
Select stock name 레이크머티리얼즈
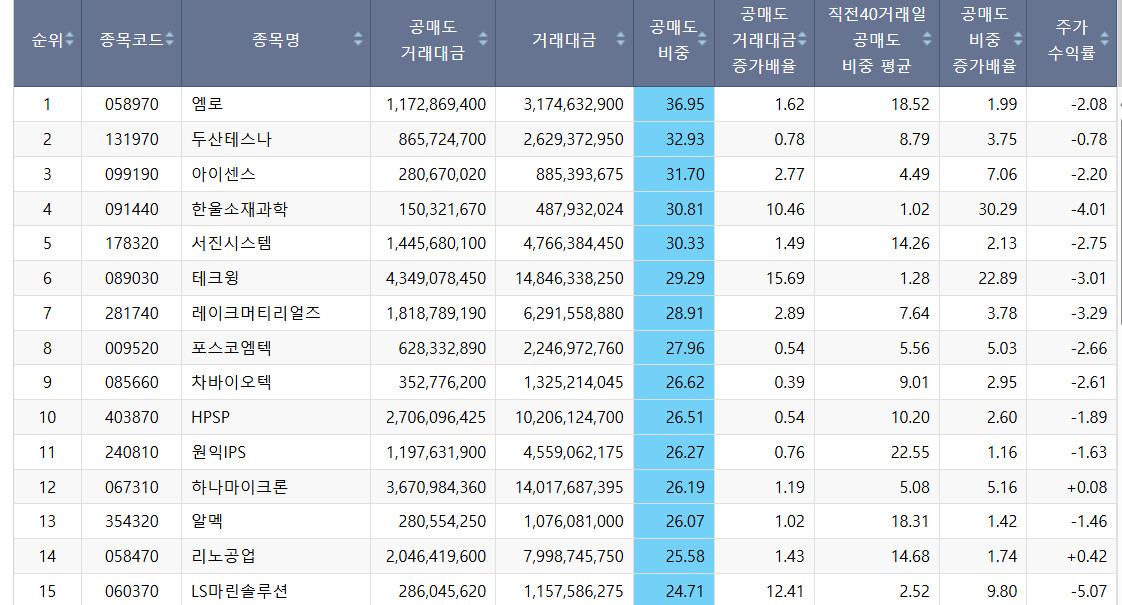tap(255, 314)
